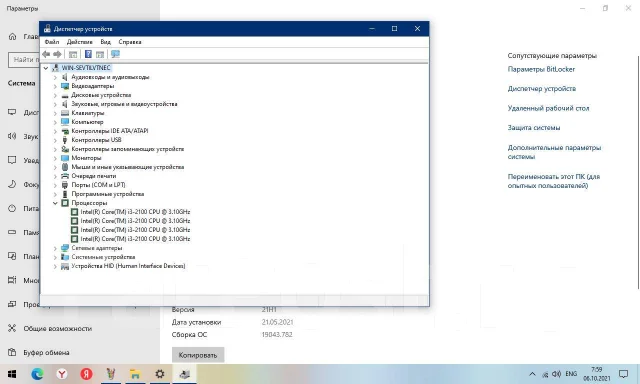Maximize the Device Manager window
Viewport: 640px width, 384px height.
coord(394,29)
